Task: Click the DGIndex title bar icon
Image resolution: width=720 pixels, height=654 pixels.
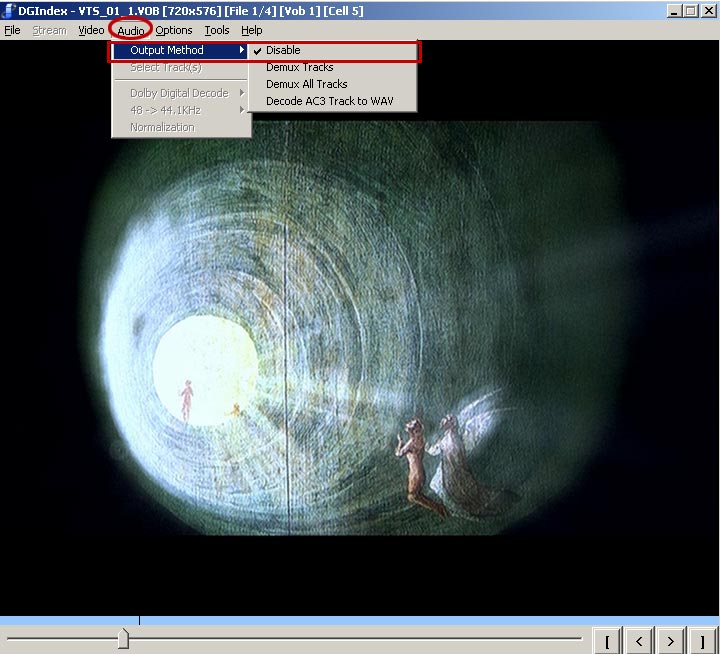Action: point(8,10)
